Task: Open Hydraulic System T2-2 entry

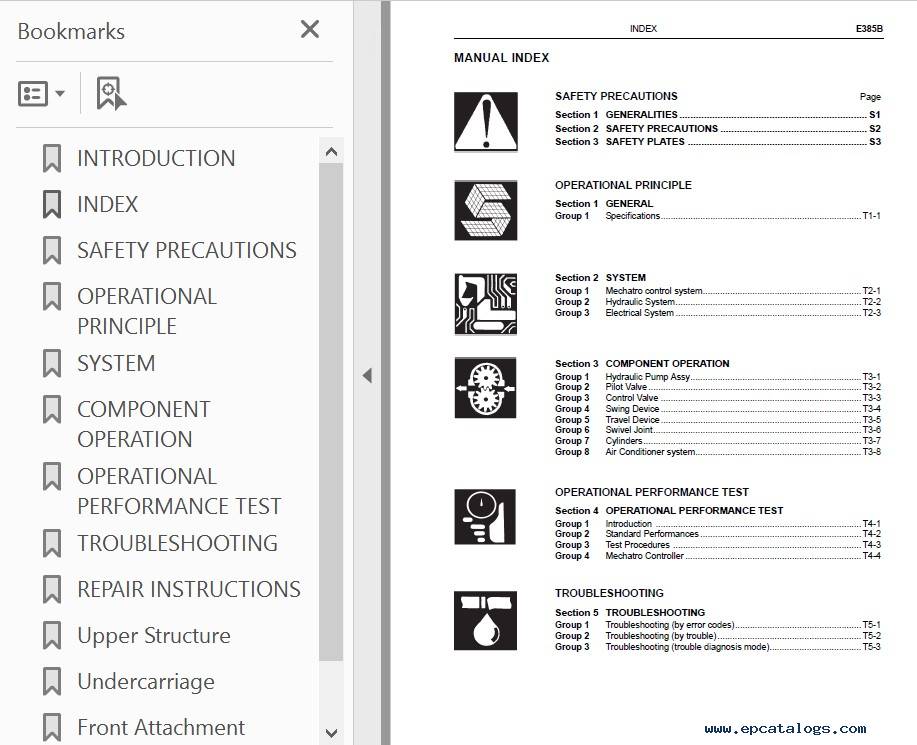Action: 718,302
